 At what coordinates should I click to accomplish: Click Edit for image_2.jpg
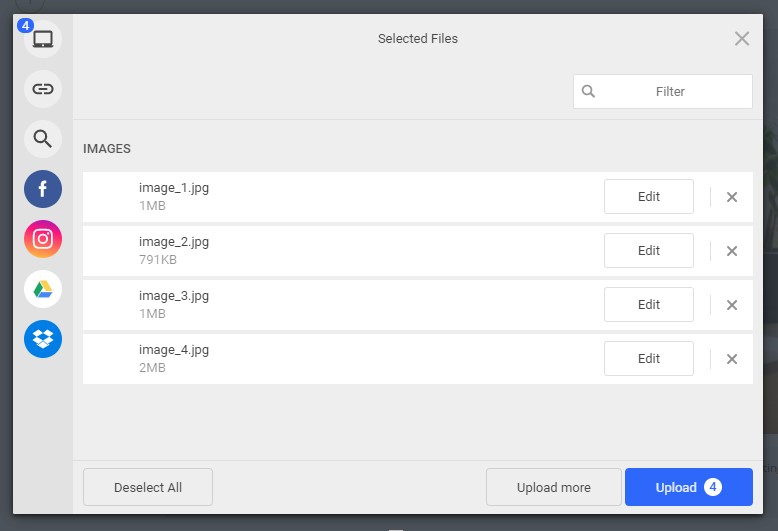coord(648,251)
